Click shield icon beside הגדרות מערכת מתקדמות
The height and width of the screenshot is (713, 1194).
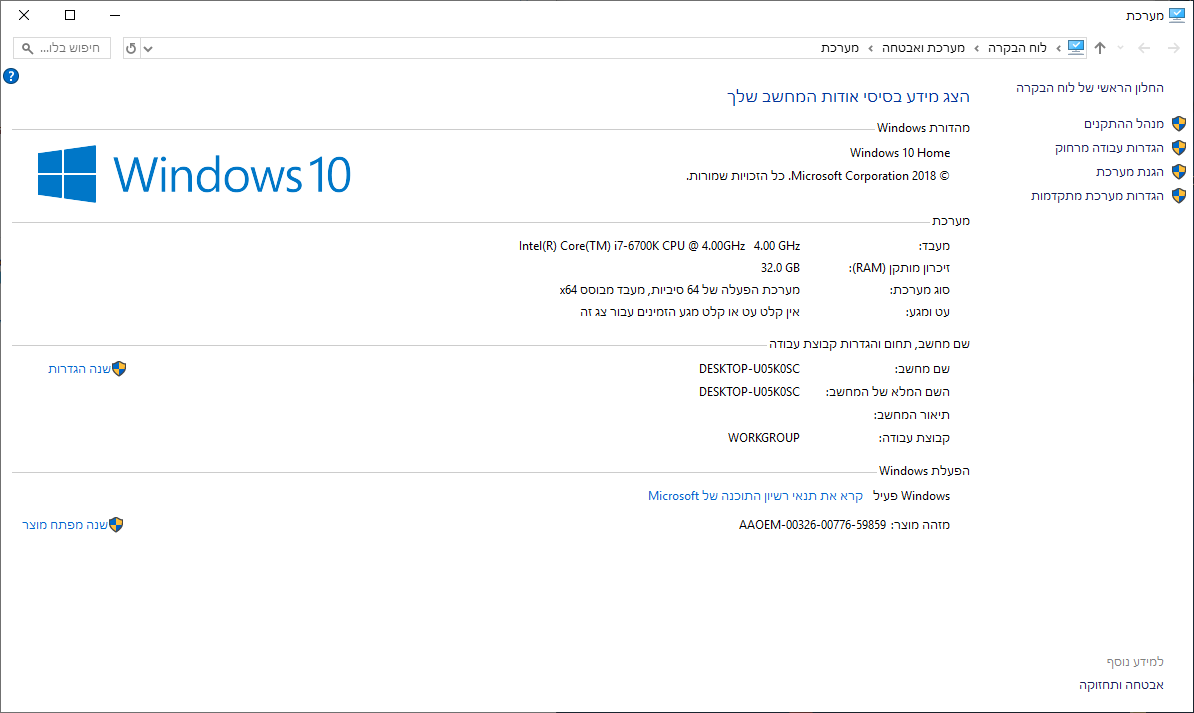tap(1179, 196)
